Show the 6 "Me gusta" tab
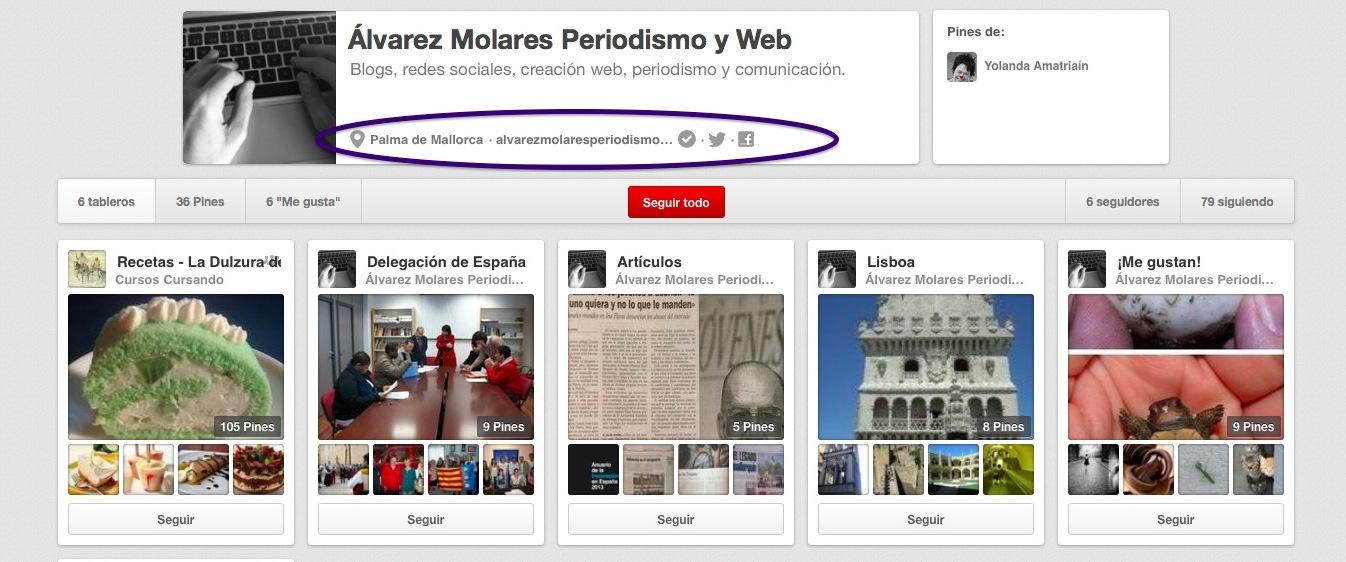Image resolution: width=1346 pixels, height=562 pixels. 303,201
